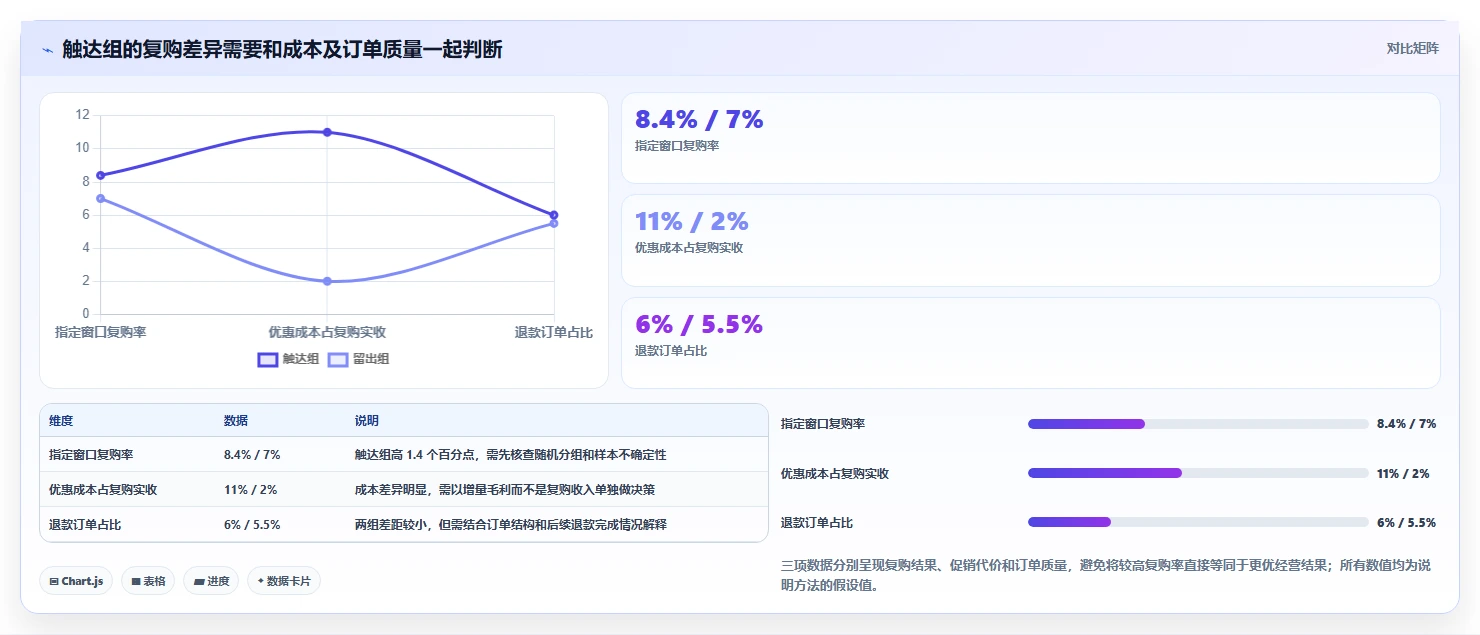Click the 退款订单占比 progress row label

[817, 522]
